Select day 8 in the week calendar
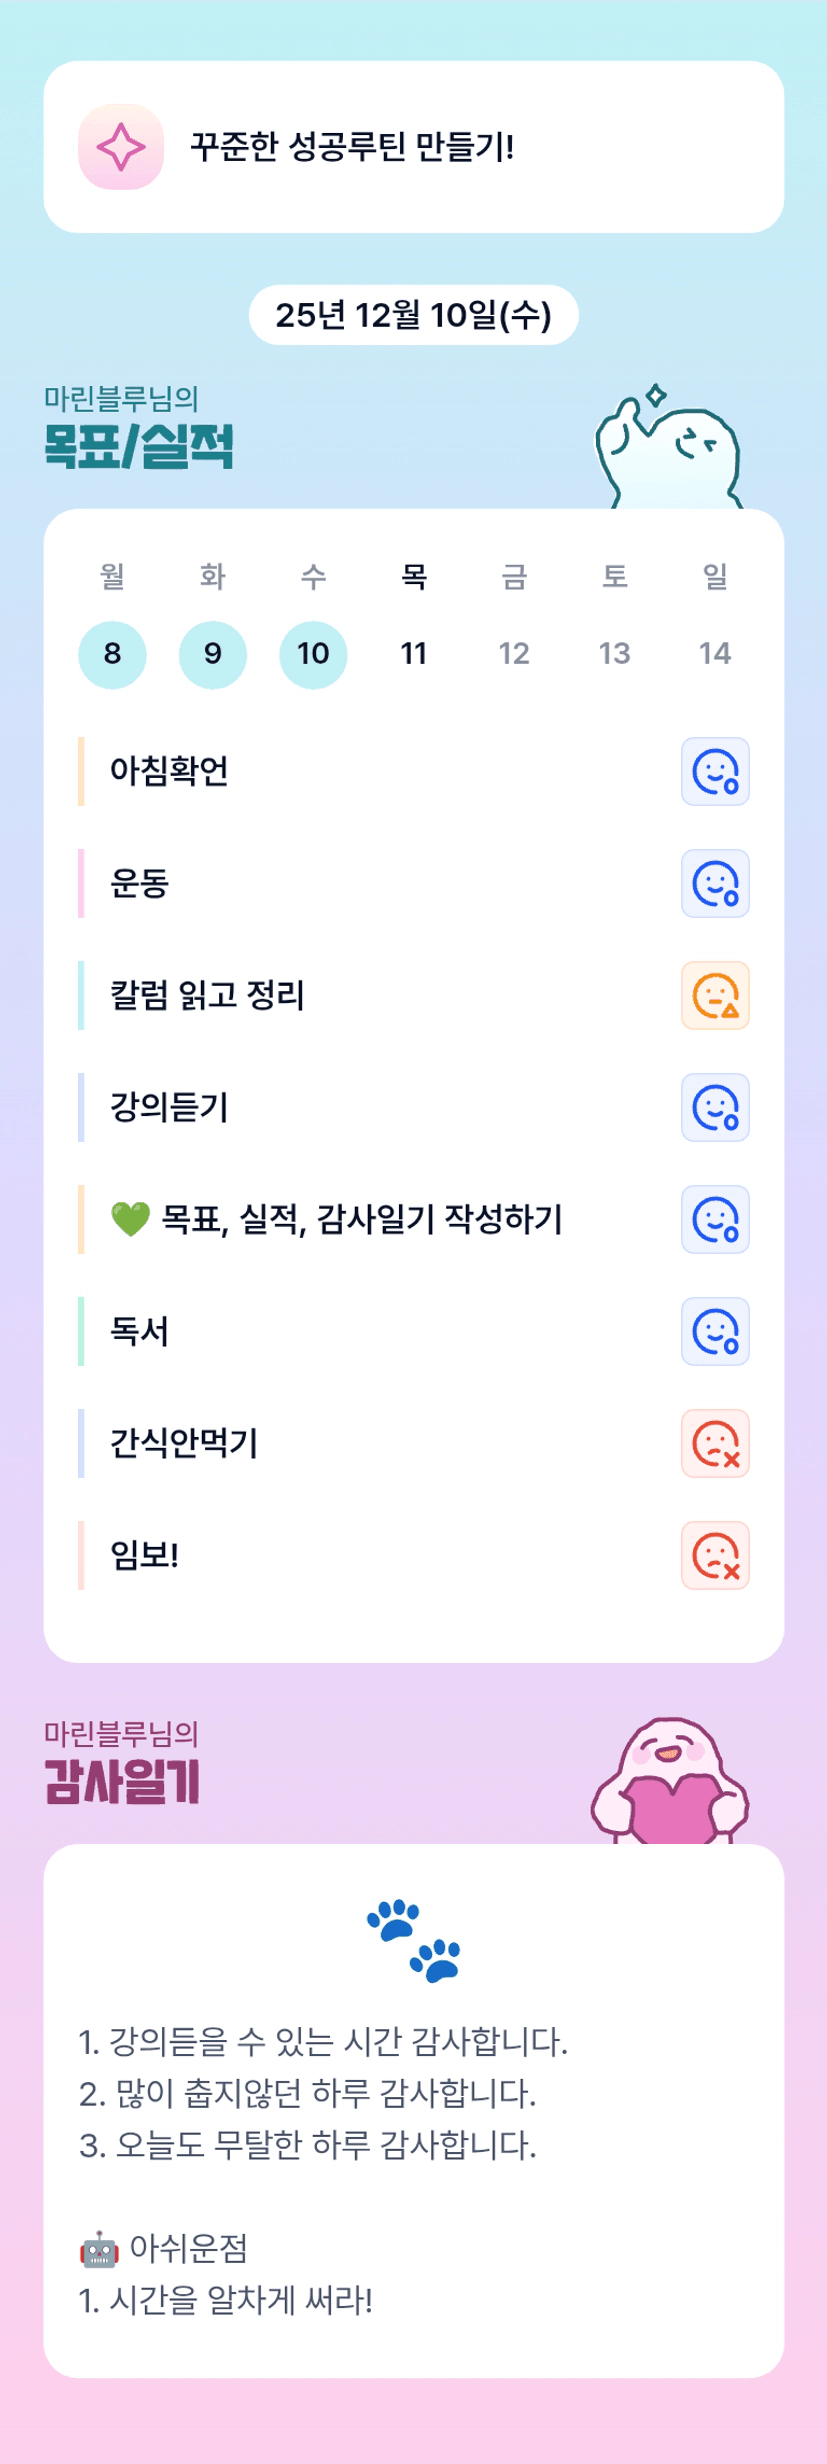The height and width of the screenshot is (2464, 827). pyautogui.click(x=112, y=654)
